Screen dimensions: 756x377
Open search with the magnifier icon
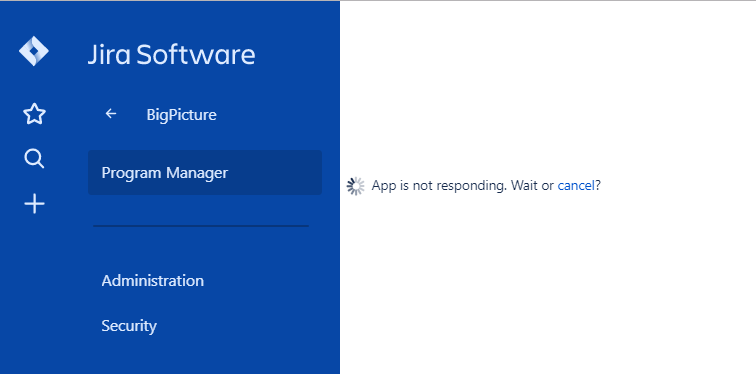coord(34,159)
